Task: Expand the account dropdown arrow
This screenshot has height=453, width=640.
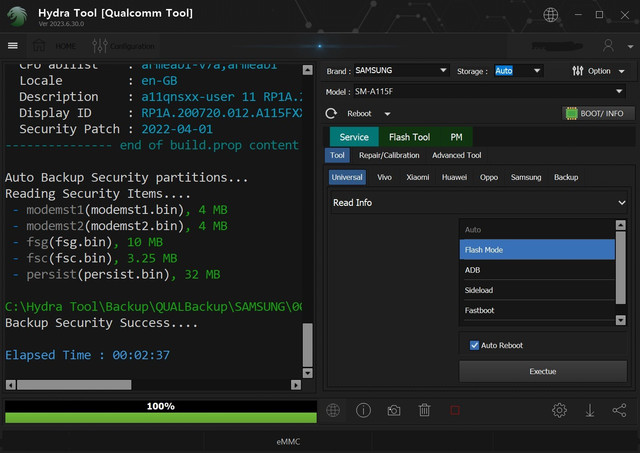Action: click(x=630, y=46)
